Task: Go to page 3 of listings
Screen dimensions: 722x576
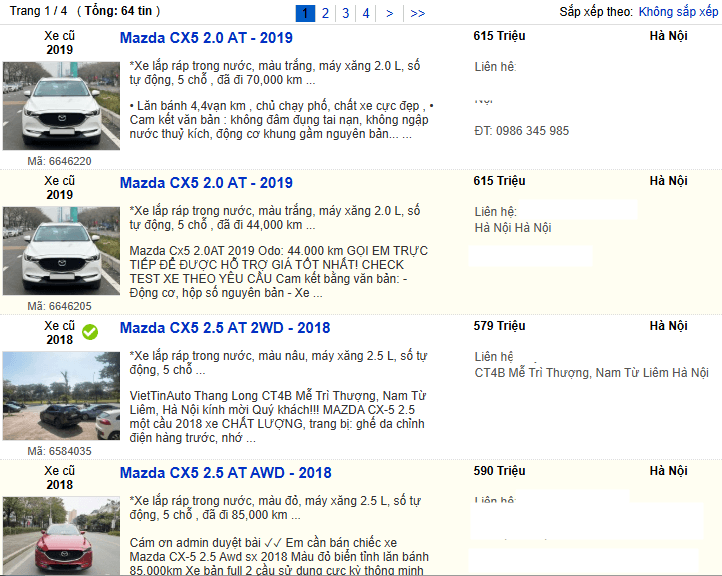Action: point(345,13)
